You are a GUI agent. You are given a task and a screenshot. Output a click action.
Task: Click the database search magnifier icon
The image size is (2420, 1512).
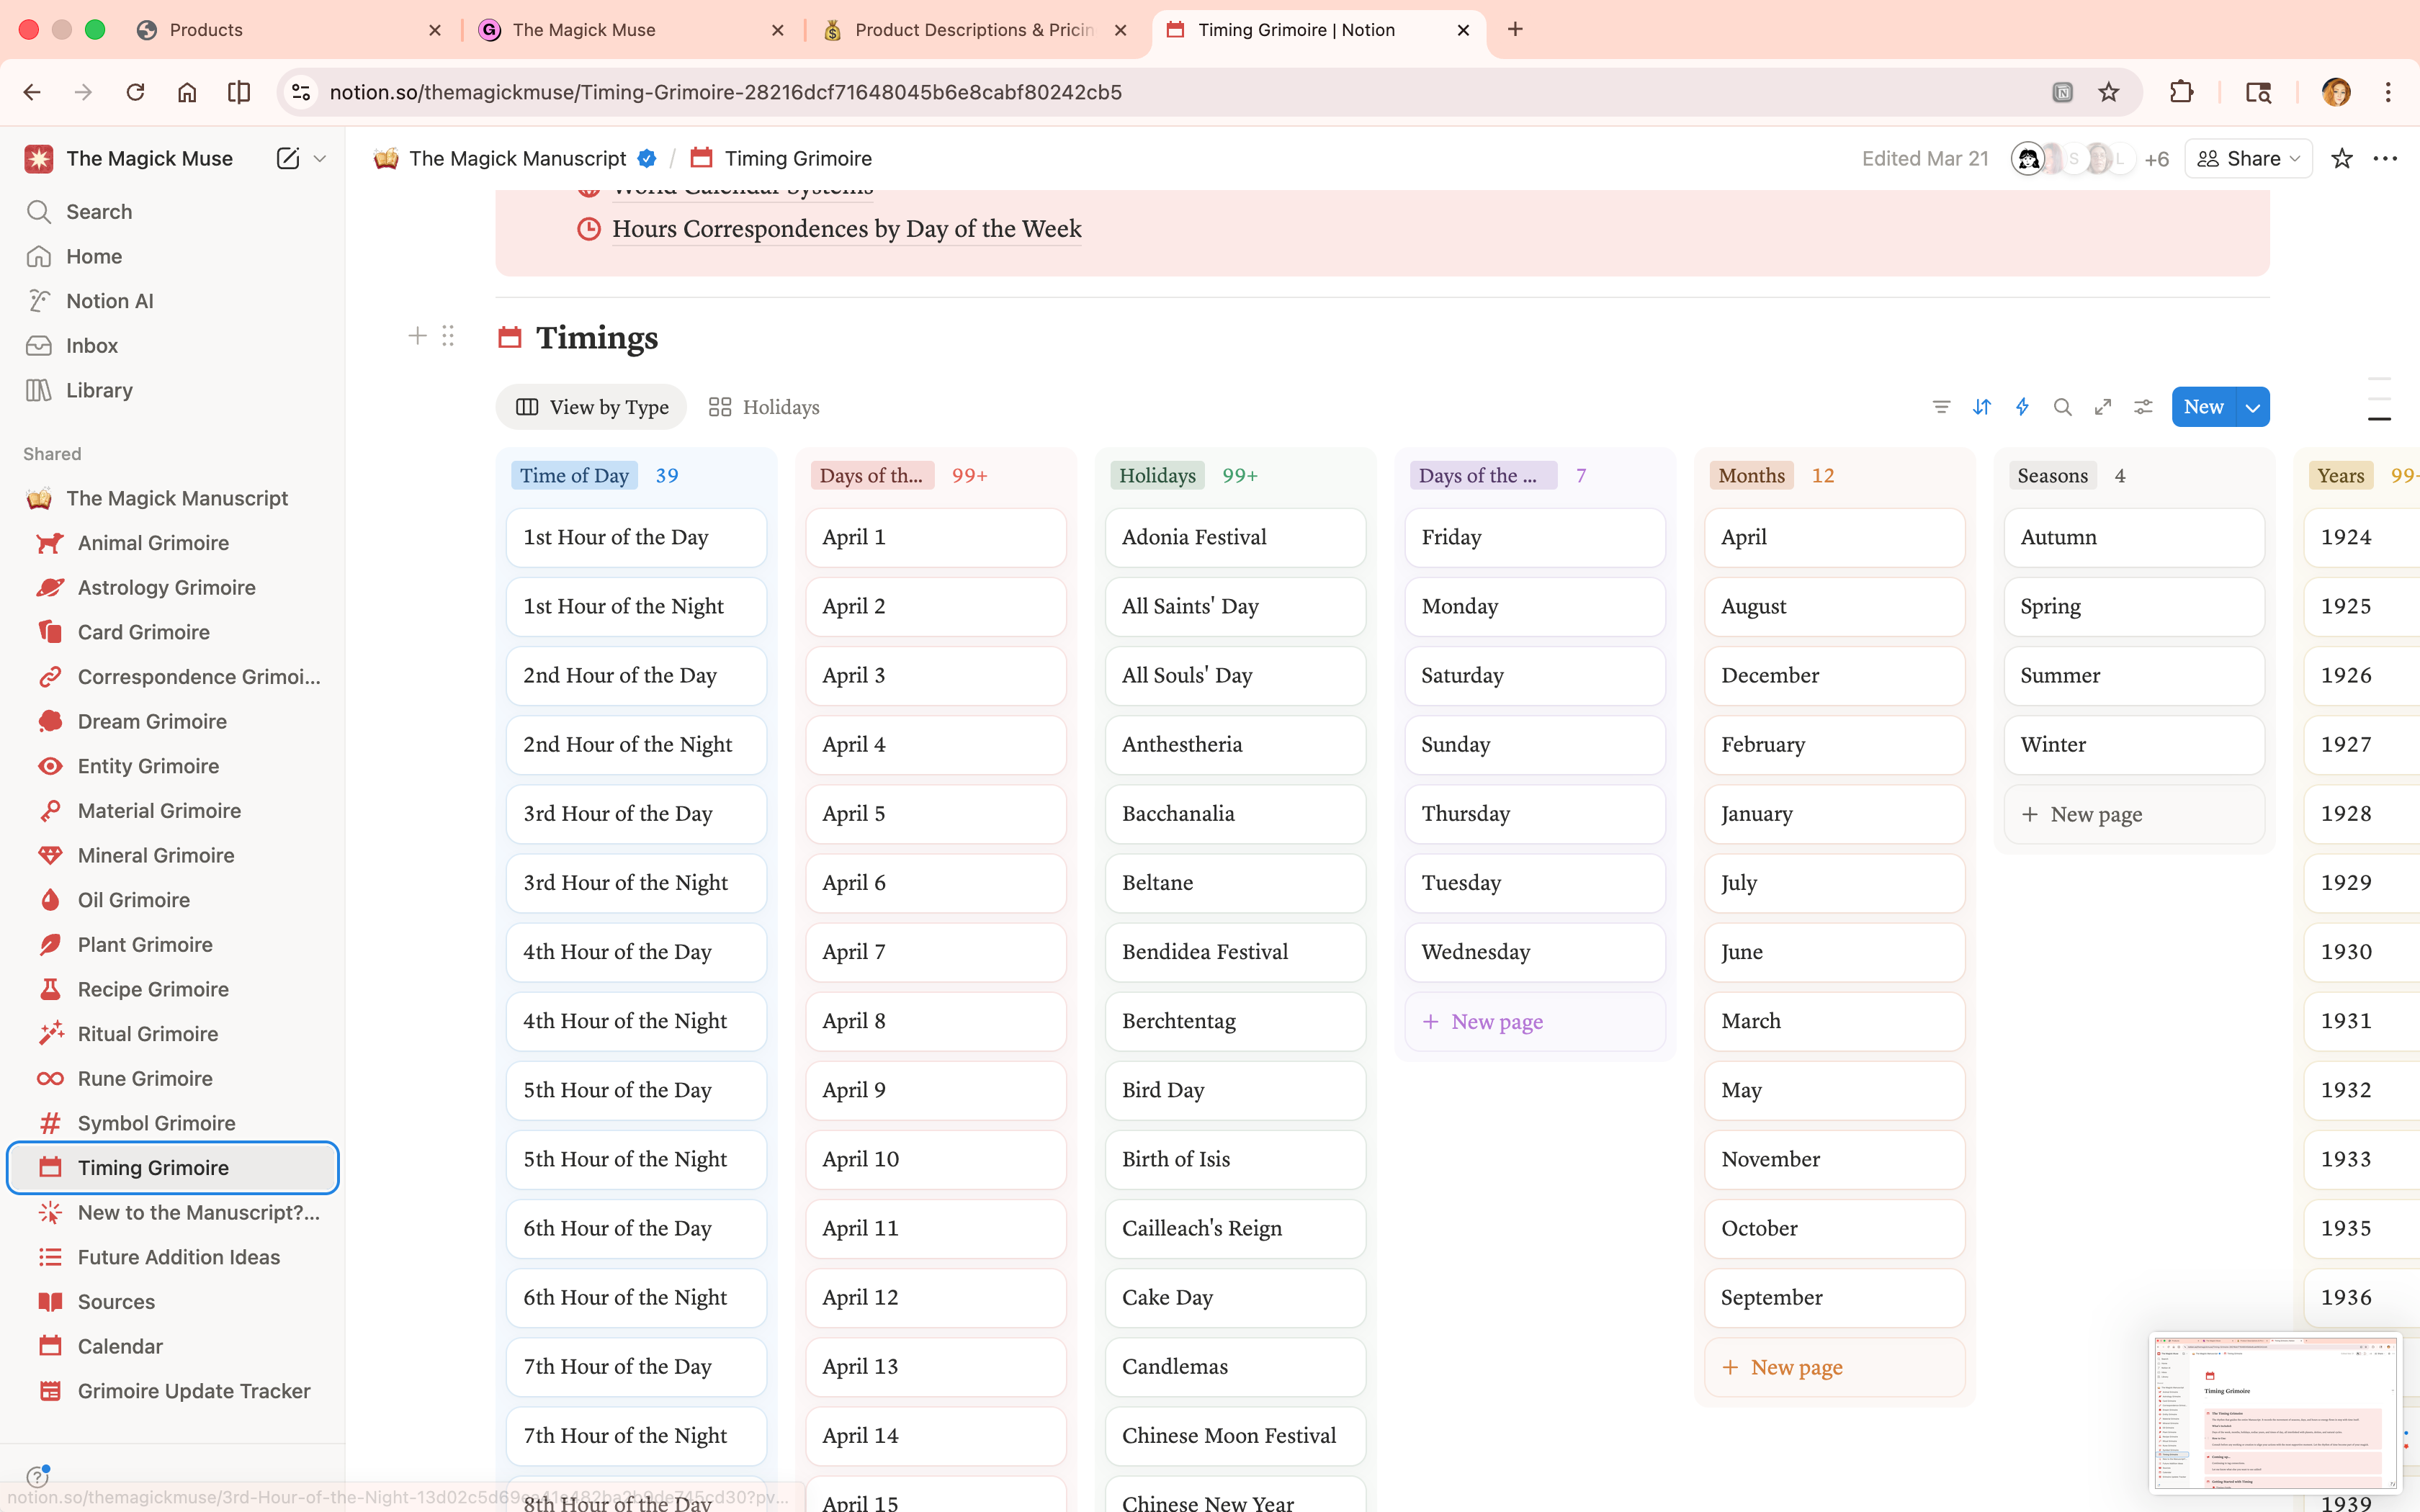[x=2062, y=407]
